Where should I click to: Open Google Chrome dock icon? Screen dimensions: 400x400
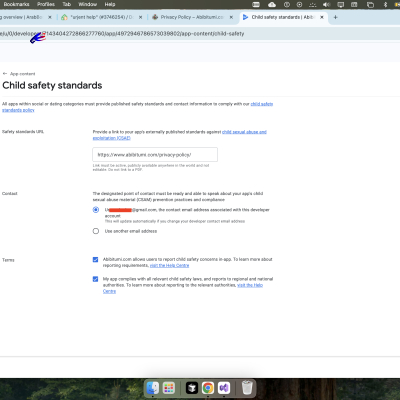(x=208, y=388)
